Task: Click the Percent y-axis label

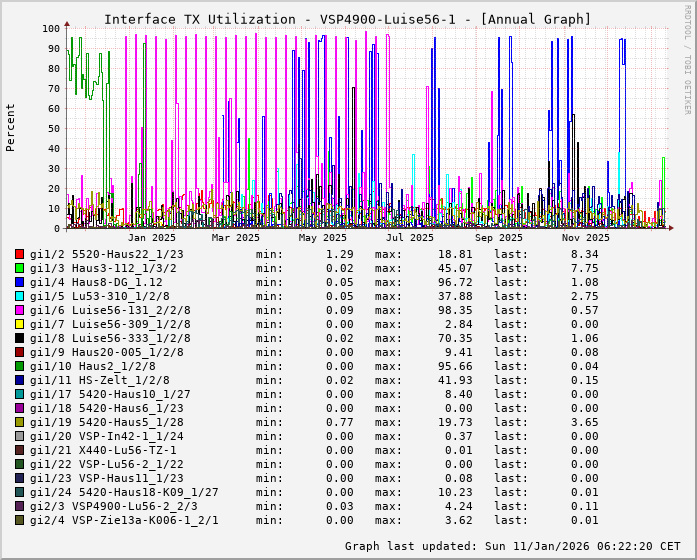Action: pos(11,127)
